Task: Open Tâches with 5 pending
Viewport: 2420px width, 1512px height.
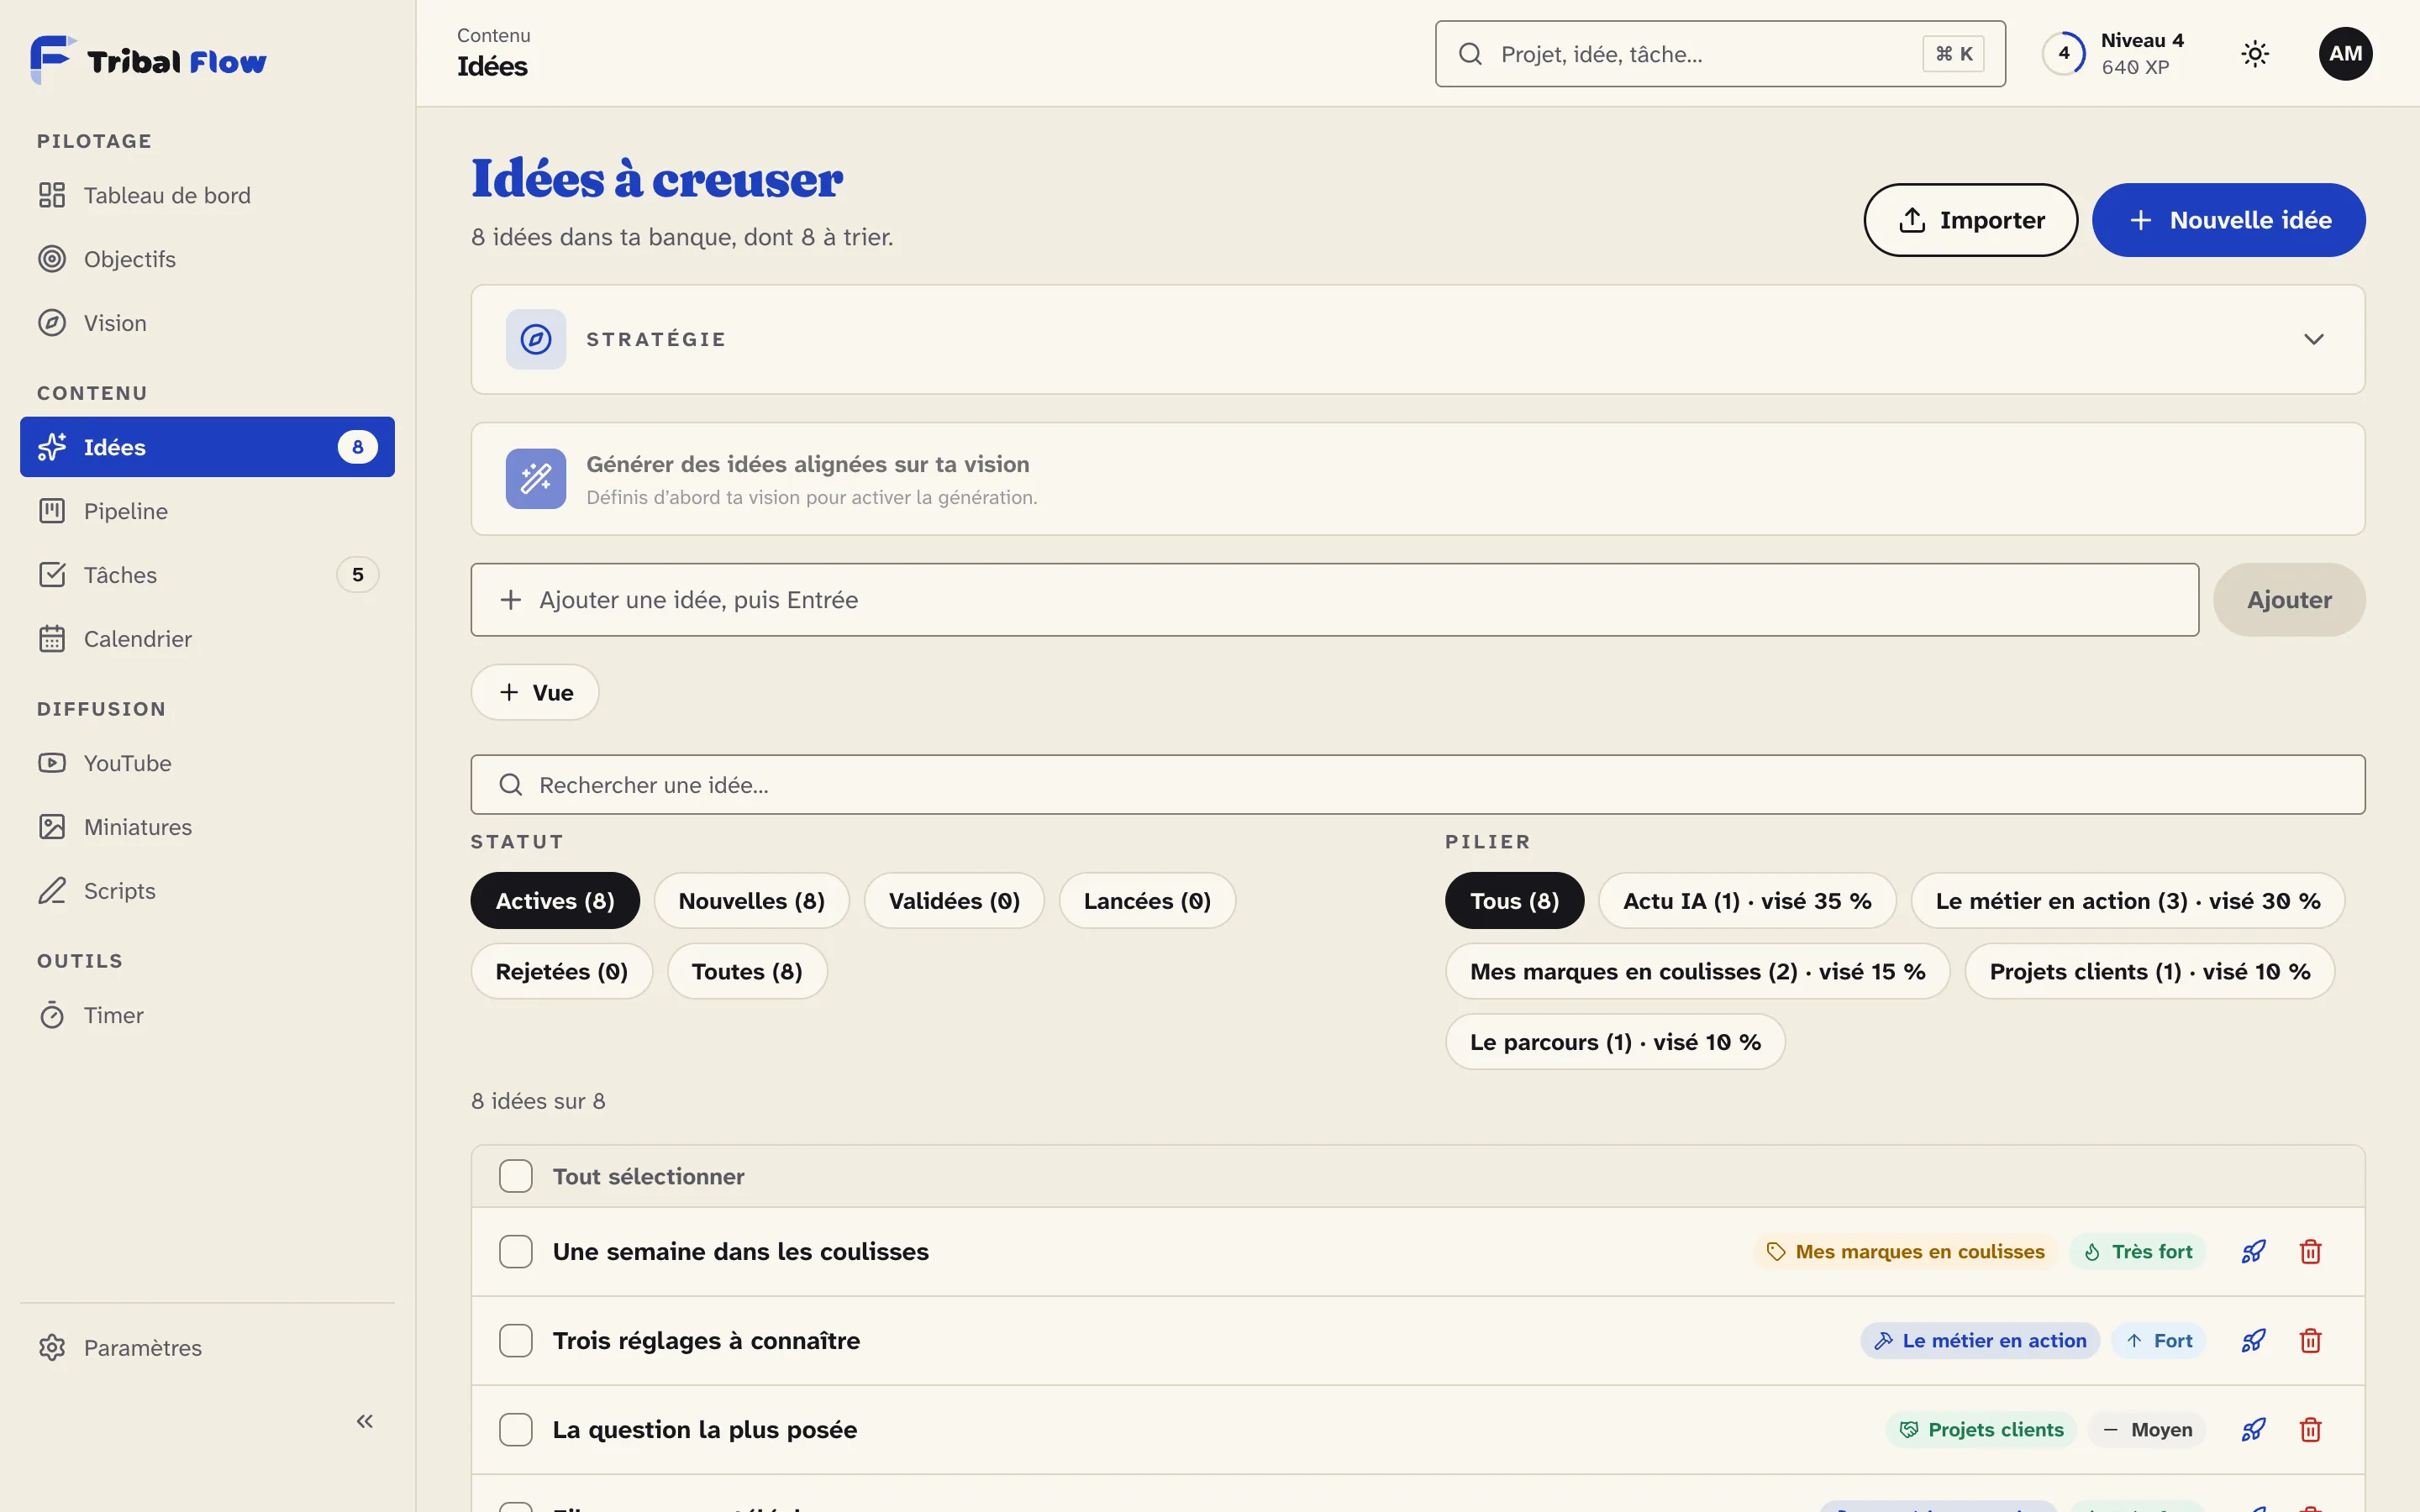Action: click(x=207, y=575)
